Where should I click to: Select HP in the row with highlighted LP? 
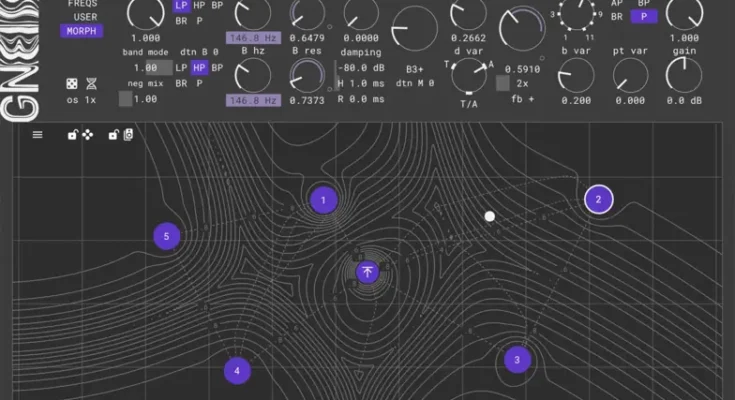pyautogui.click(x=199, y=6)
